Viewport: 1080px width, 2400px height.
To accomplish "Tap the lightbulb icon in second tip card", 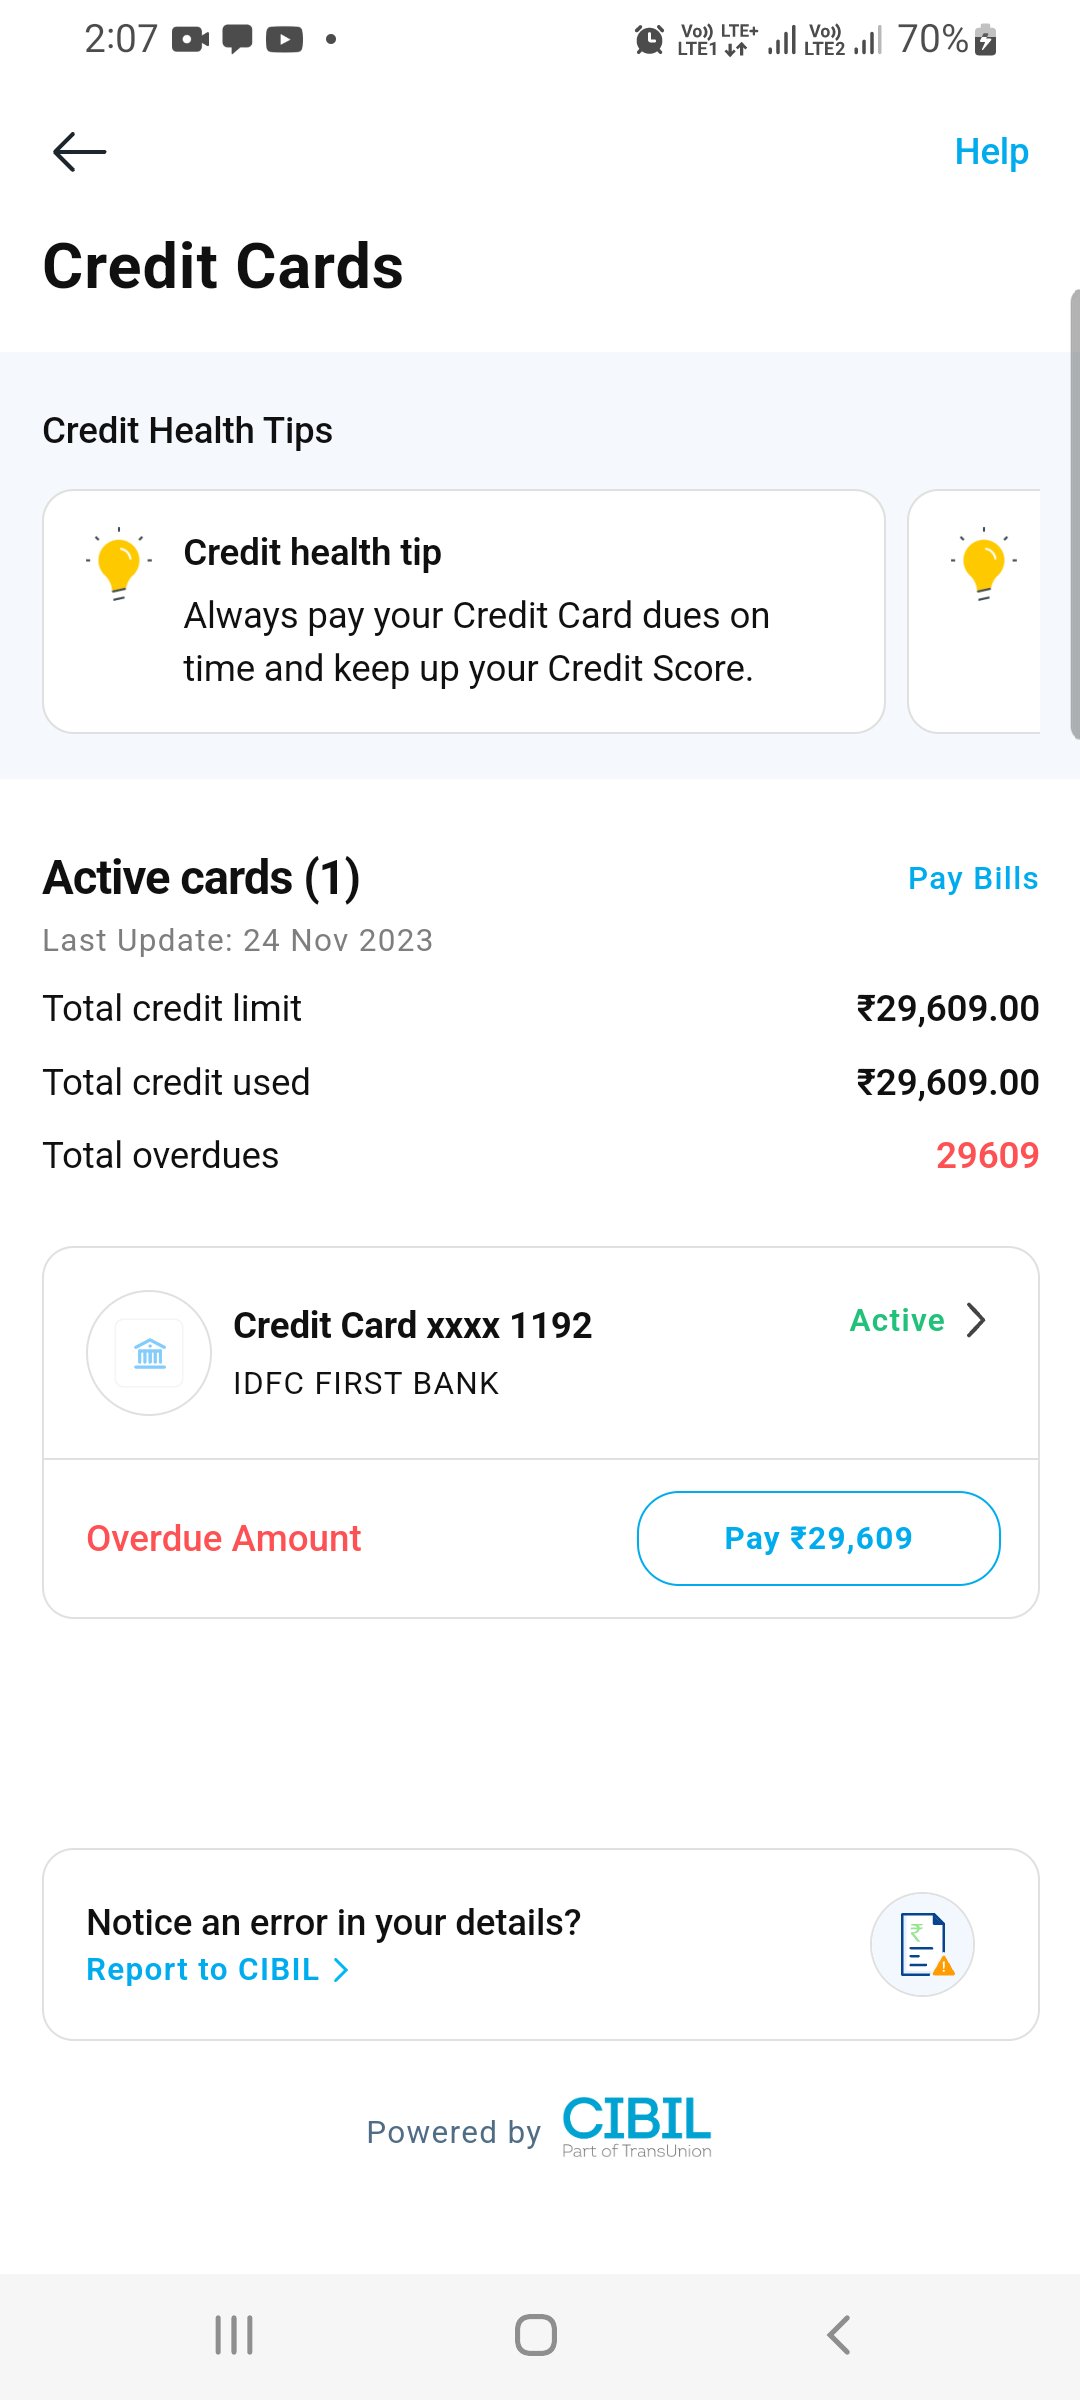I will [x=984, y=565].
